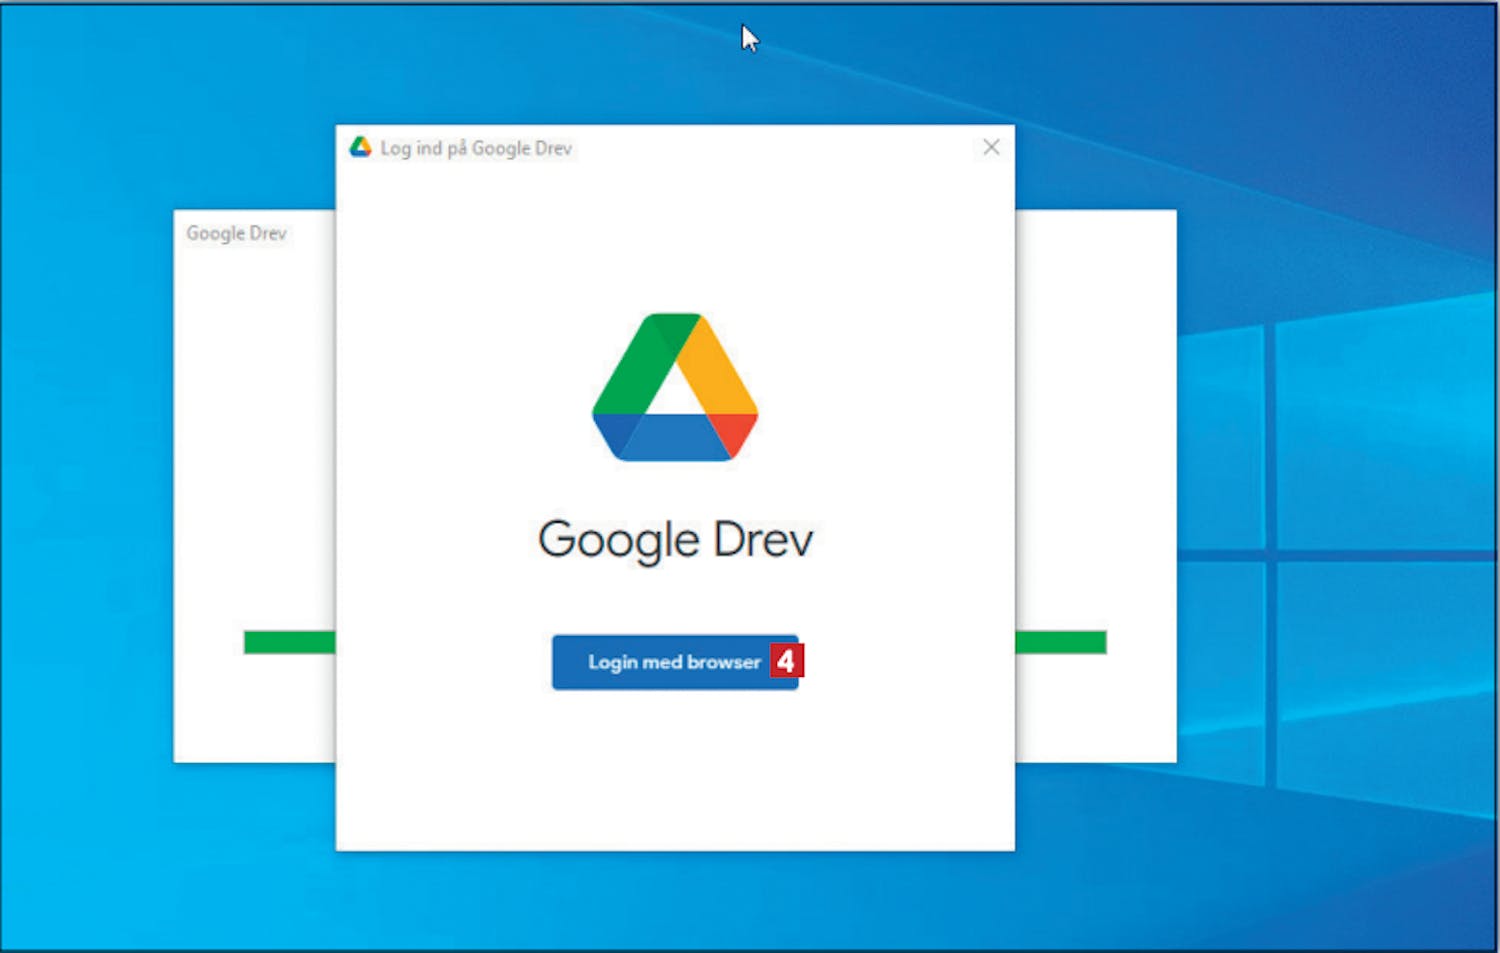This screenshot has width=1500, height=953.
Task: Click the Google Drev title of background window
Action: (x=236, y=233)
